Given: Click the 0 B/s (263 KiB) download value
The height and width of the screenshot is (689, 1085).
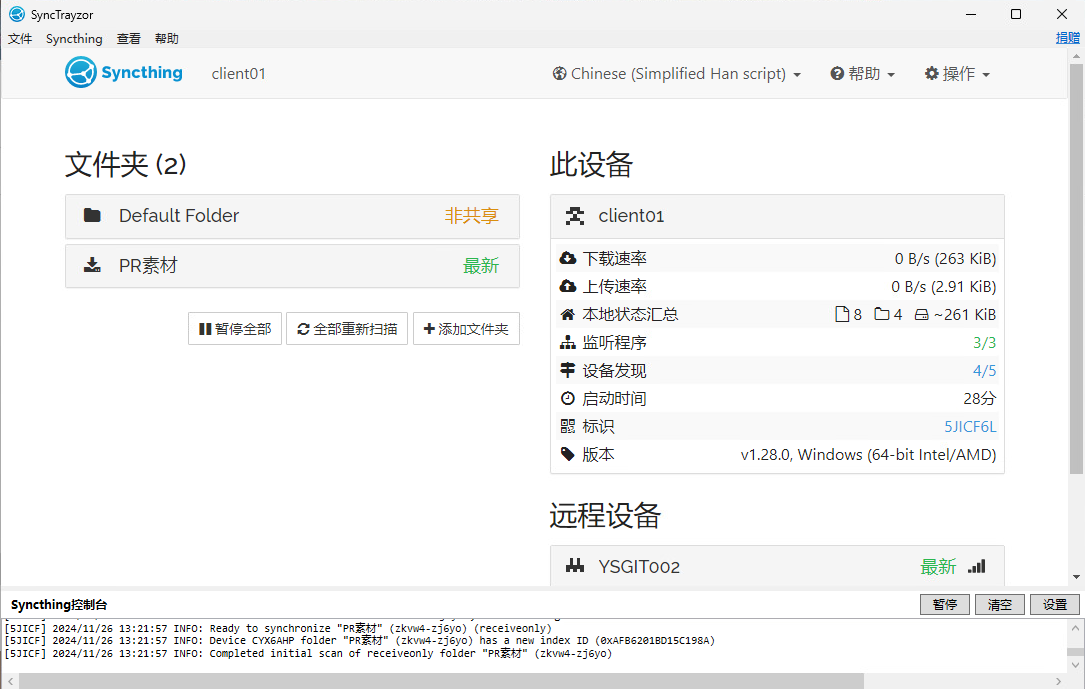Looking at the screenshot, I should 945,259.
